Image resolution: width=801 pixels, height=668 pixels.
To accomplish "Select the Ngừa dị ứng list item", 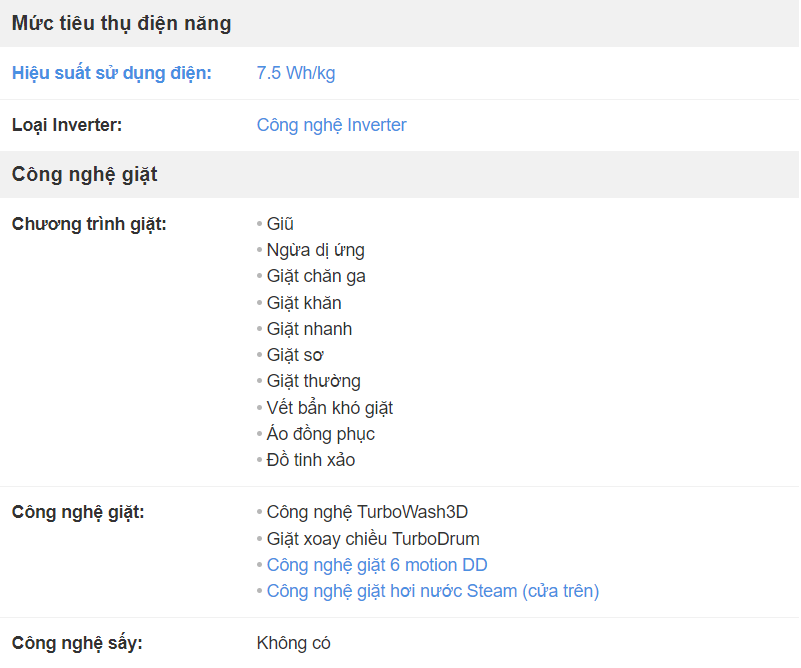I will [316, 250].
